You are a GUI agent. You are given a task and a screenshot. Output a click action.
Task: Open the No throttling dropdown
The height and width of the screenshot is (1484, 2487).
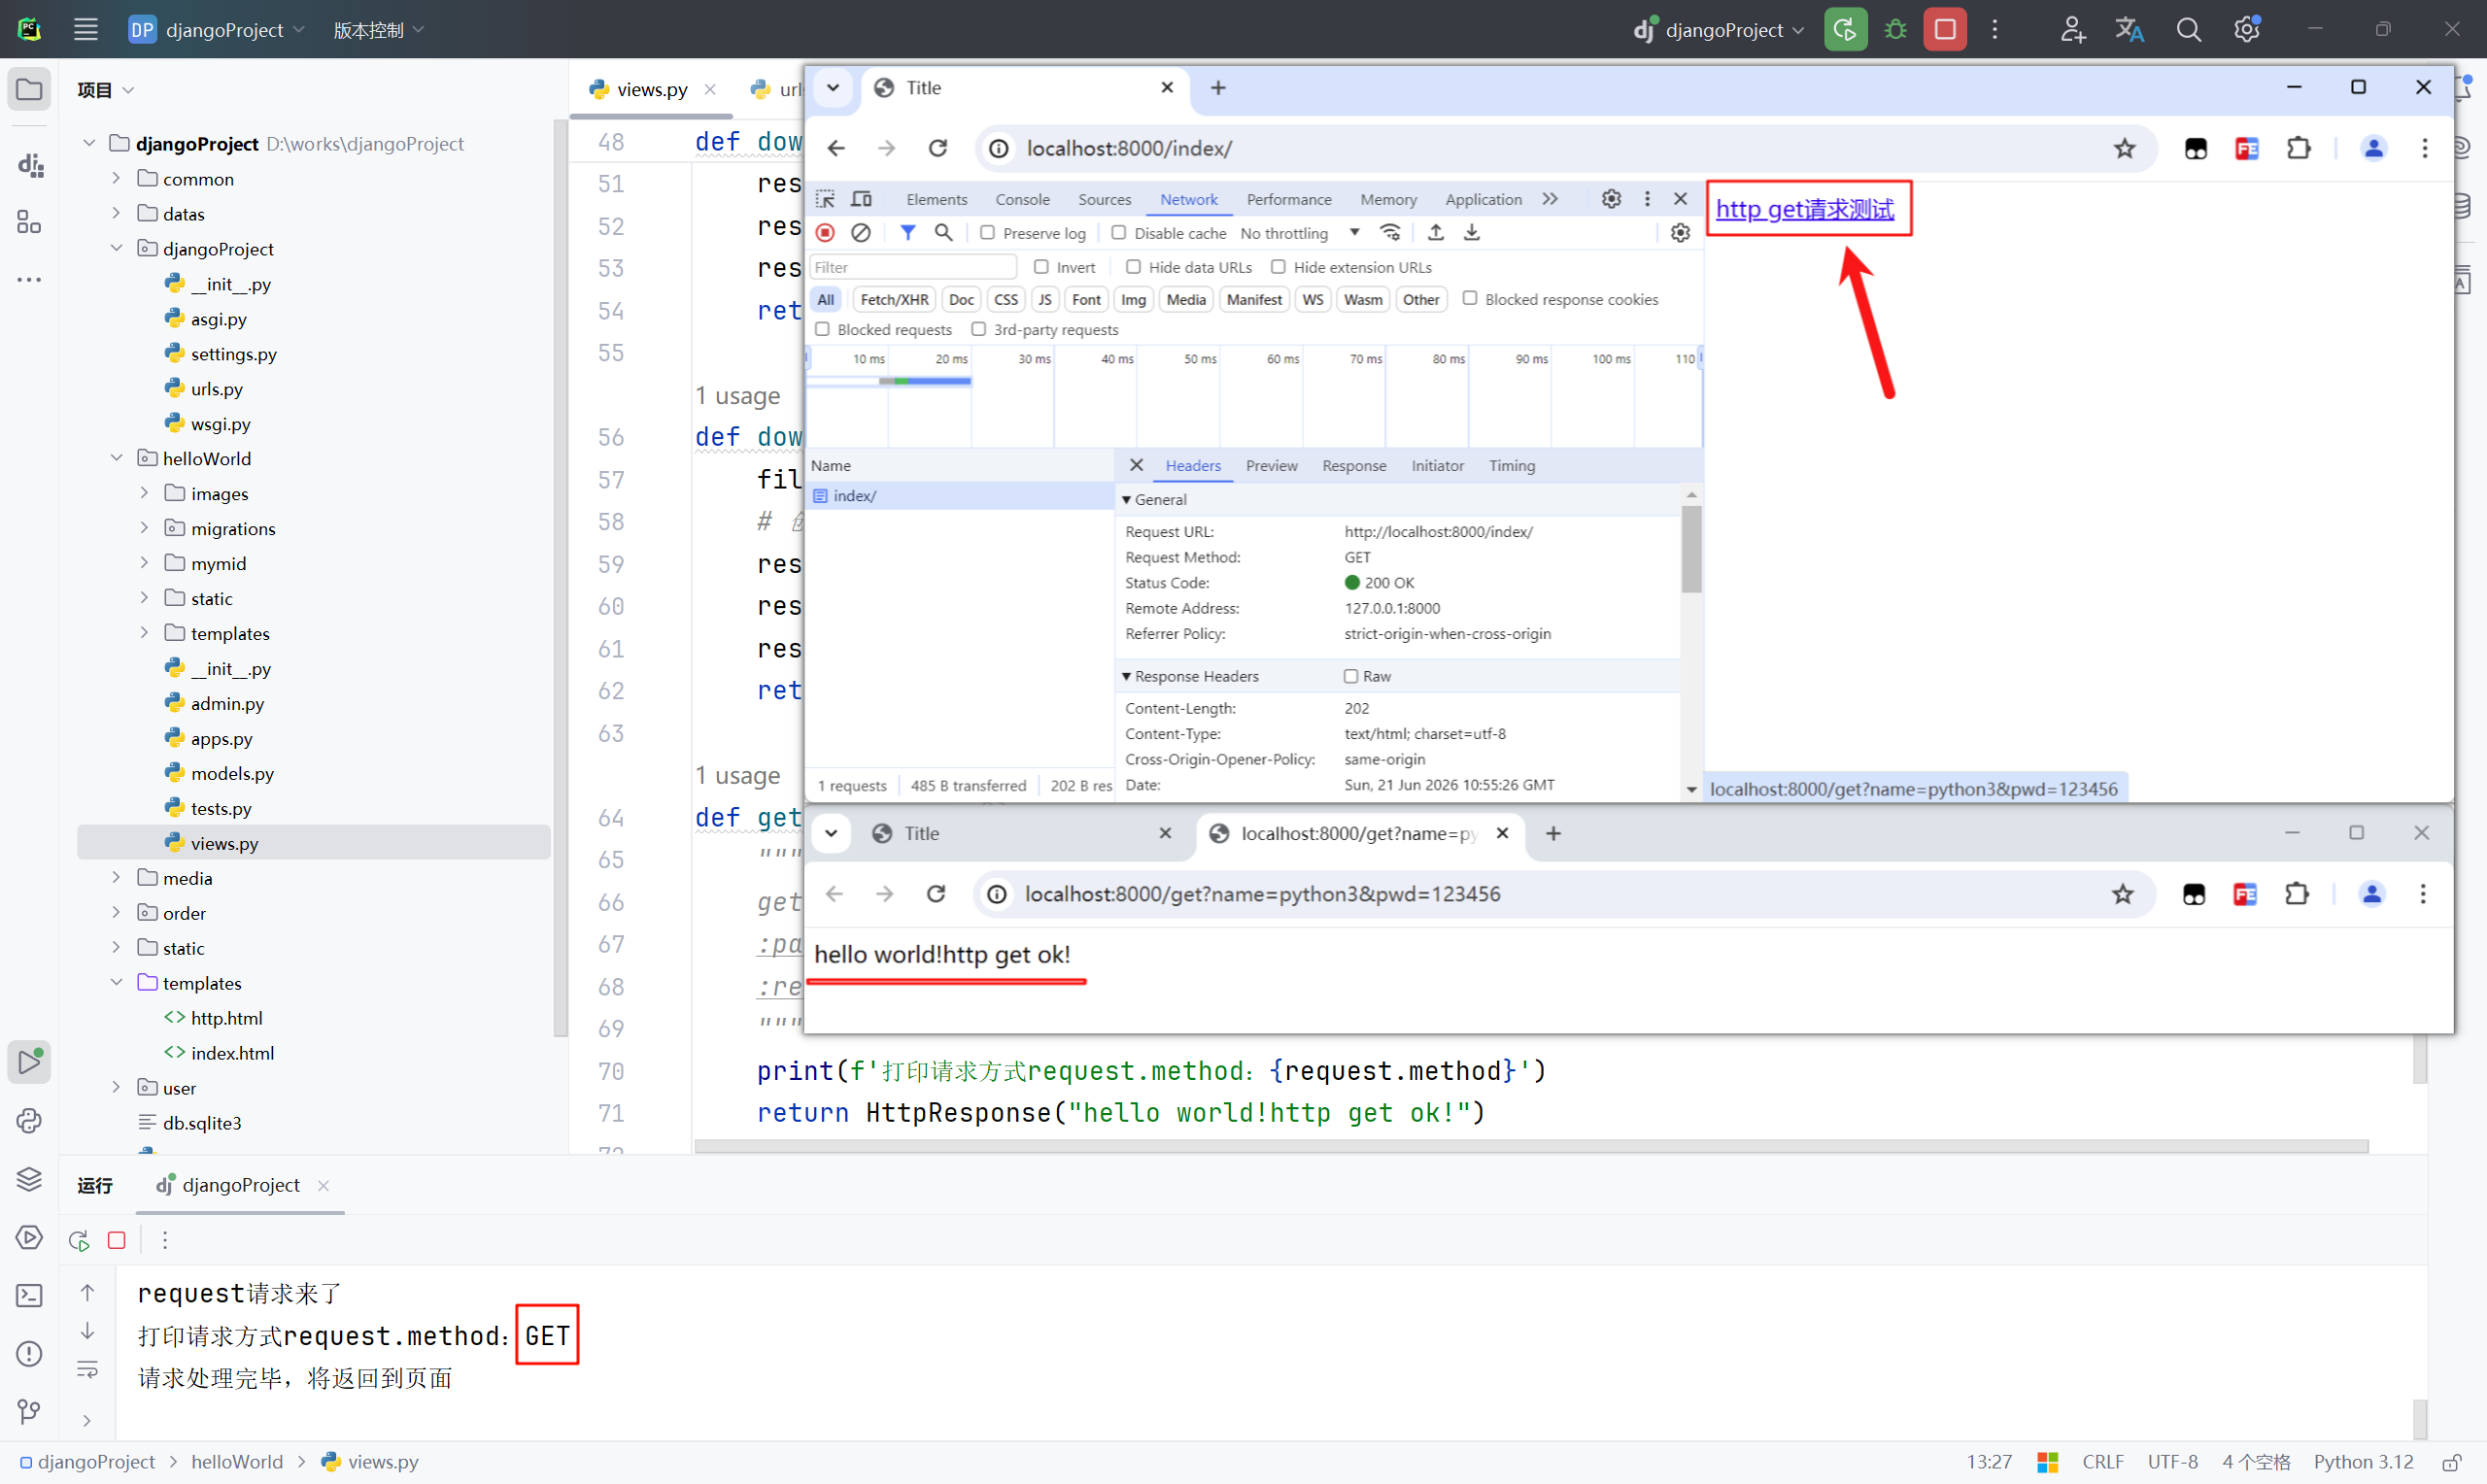pos(1300,233)
